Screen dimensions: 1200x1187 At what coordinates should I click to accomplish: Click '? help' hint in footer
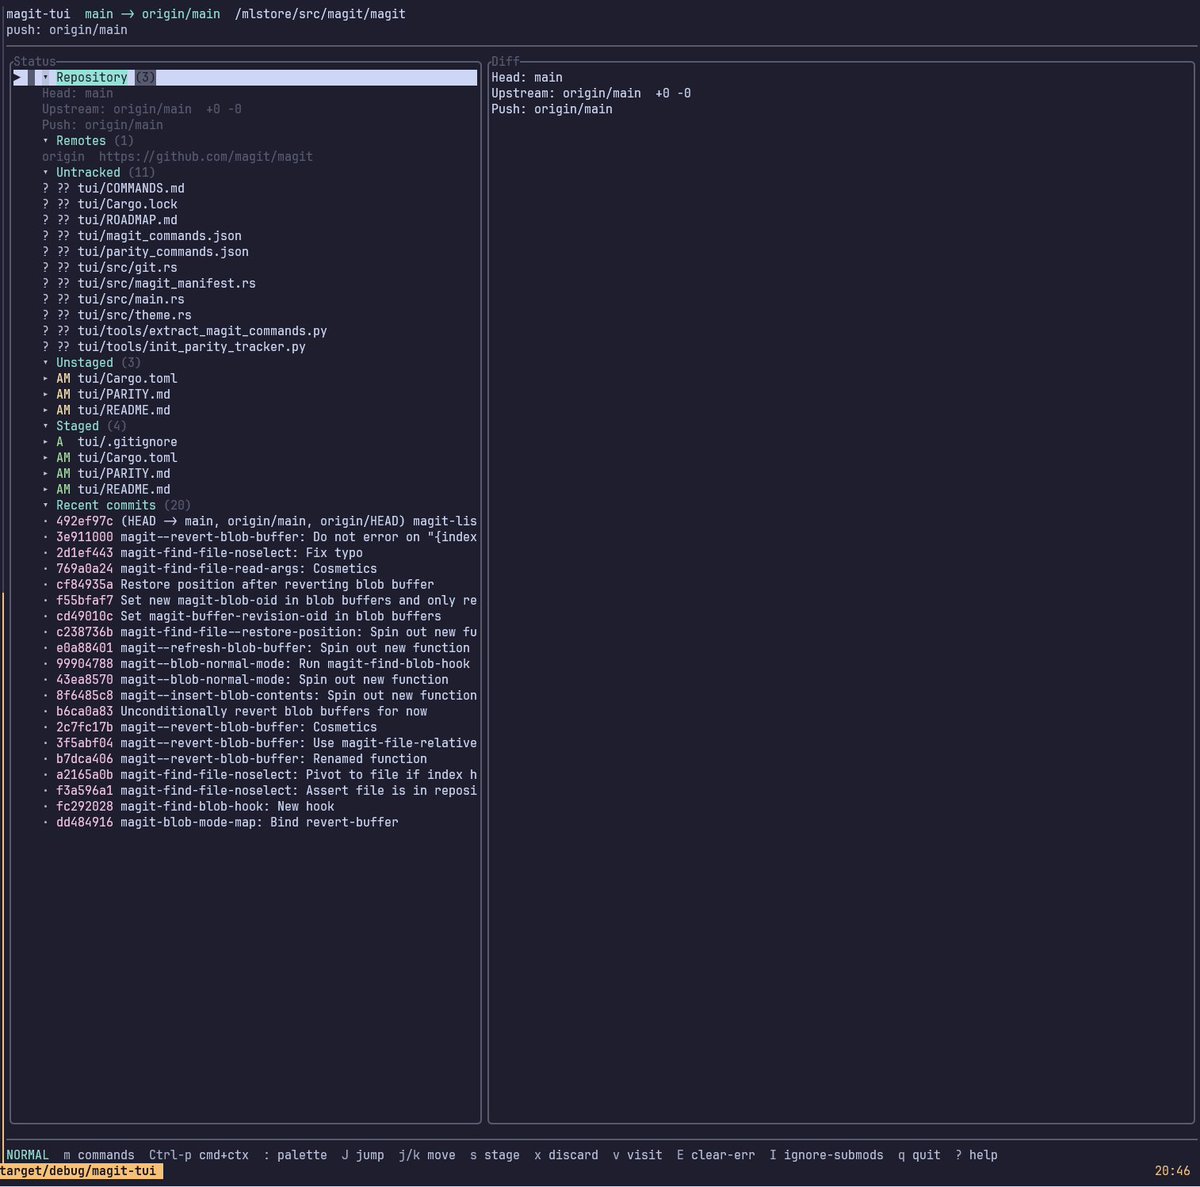(x=977, y=1155)
